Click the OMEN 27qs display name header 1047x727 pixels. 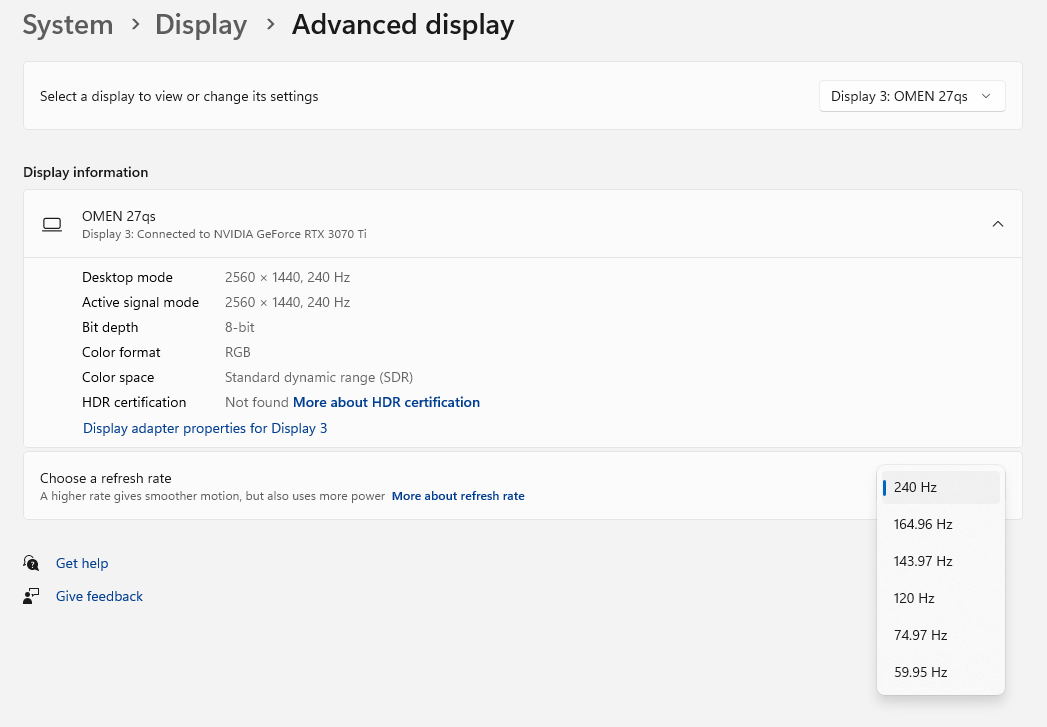(x=119, y=215)
